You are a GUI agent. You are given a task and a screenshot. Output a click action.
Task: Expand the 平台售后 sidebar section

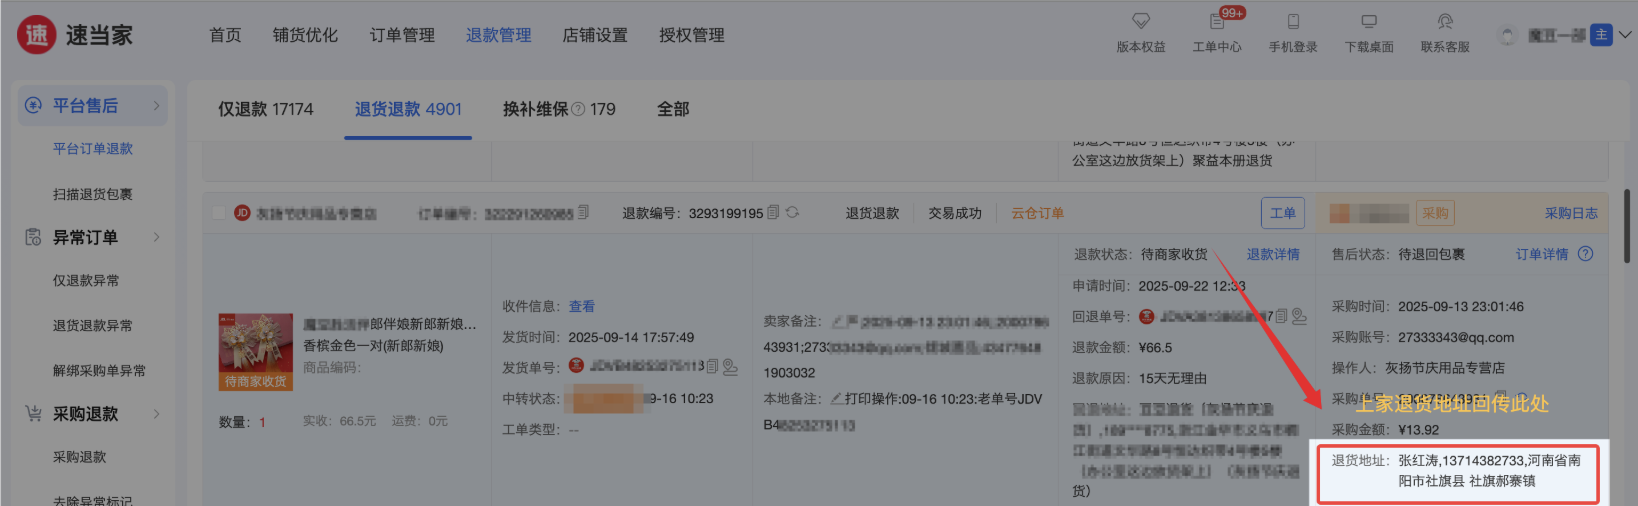point(157,106)
